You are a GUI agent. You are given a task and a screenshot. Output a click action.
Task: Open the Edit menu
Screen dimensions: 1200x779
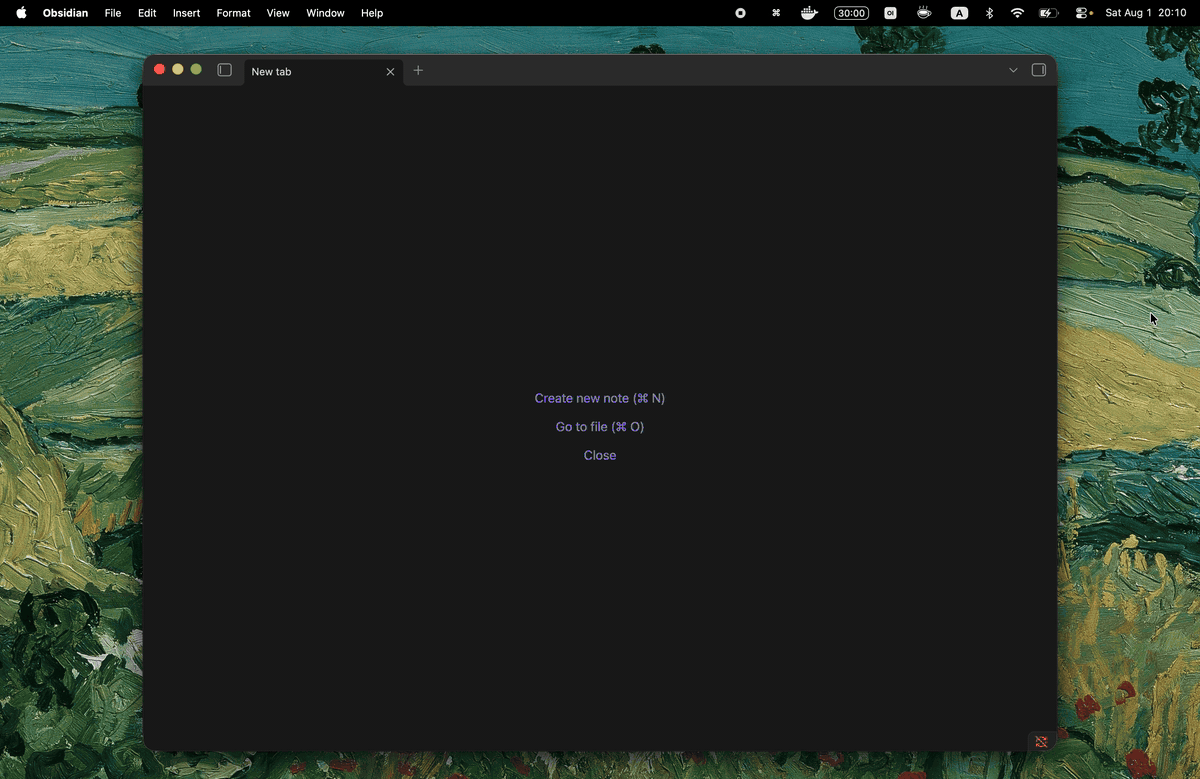point(147,13)
